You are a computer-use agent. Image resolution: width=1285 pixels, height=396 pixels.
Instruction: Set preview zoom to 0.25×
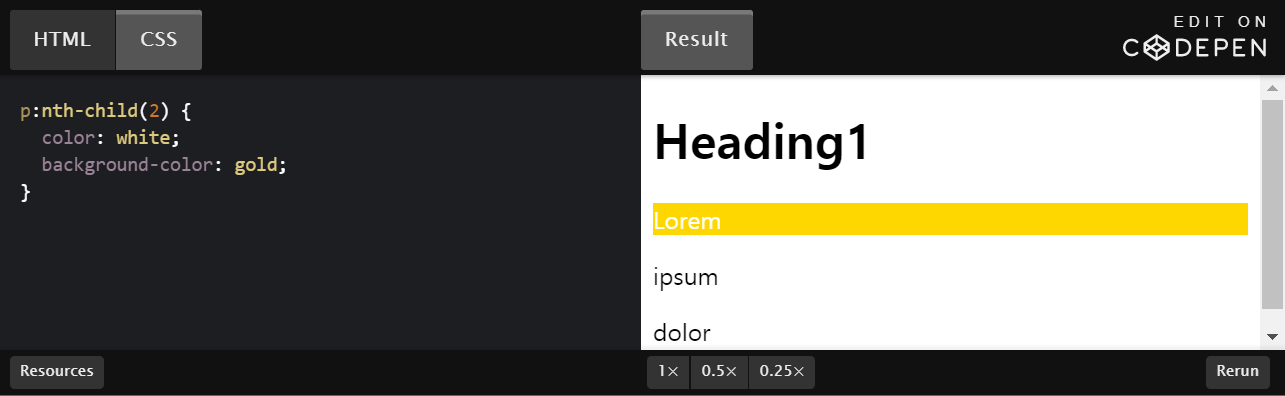coord(782,372)
